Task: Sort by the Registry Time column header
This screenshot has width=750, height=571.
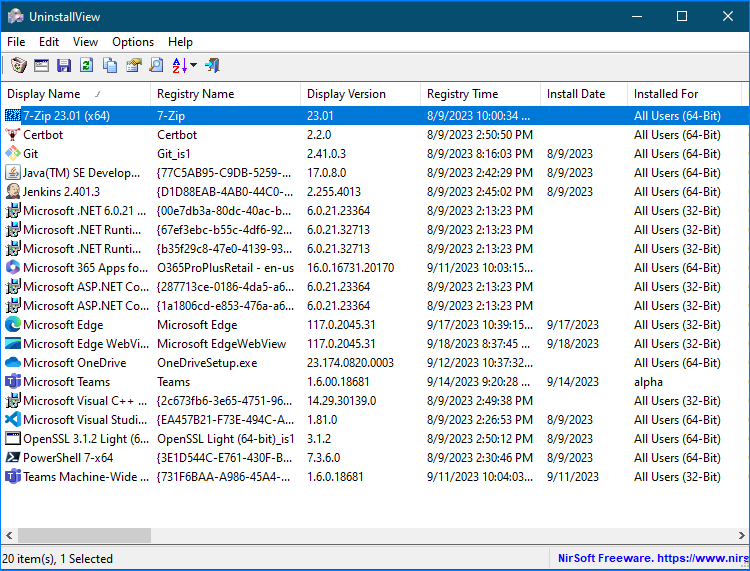Action: pos(480,94)
